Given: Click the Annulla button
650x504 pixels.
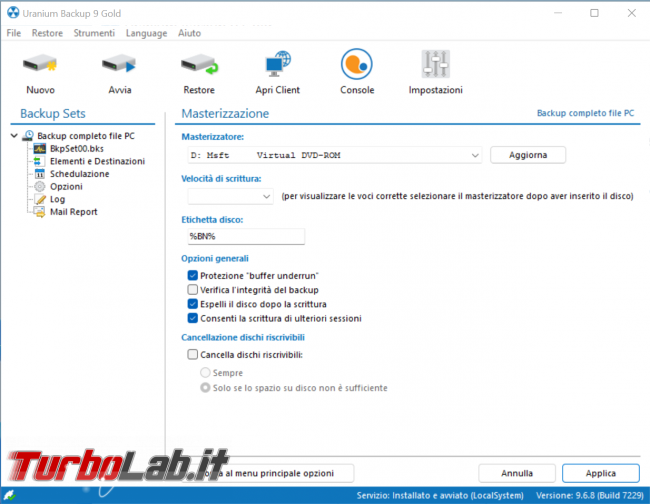Looking at the screenshot, I should tap(517, 473).
